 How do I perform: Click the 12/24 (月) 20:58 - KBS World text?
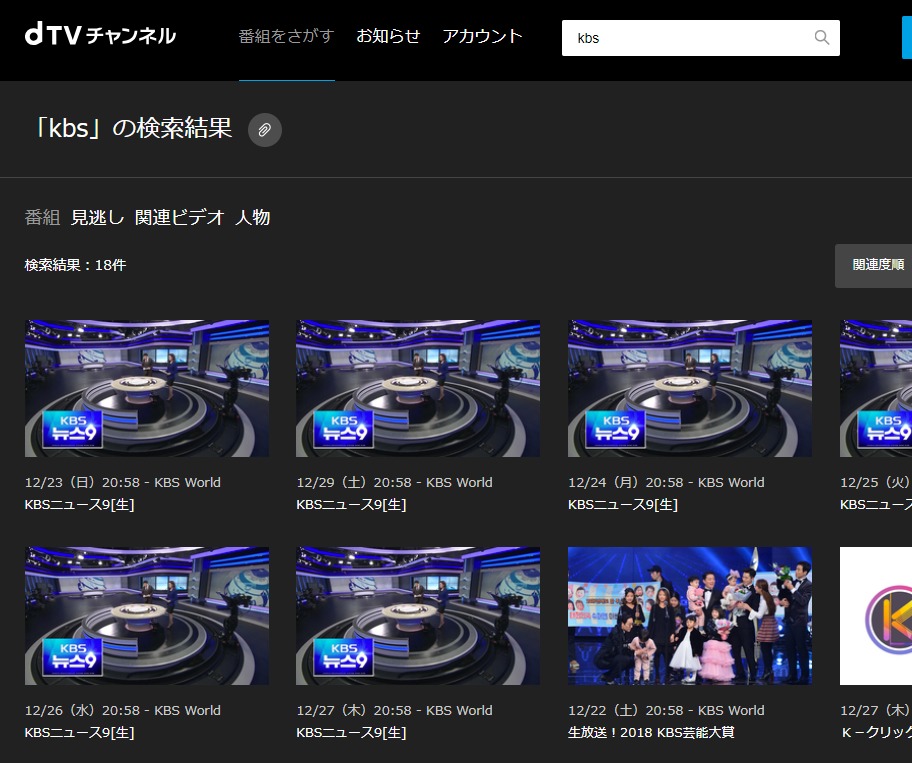pyautogui.click(x=667, y=483)
